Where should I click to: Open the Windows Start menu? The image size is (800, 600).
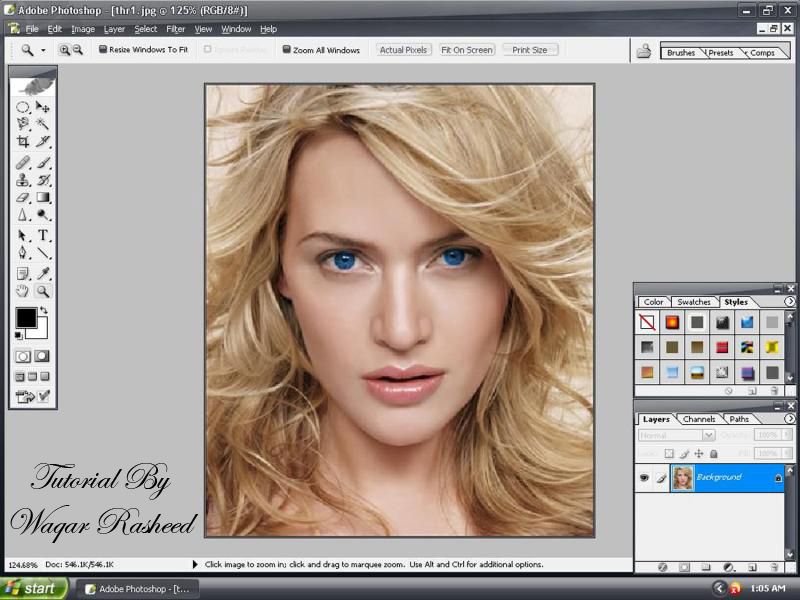point(33,588)
